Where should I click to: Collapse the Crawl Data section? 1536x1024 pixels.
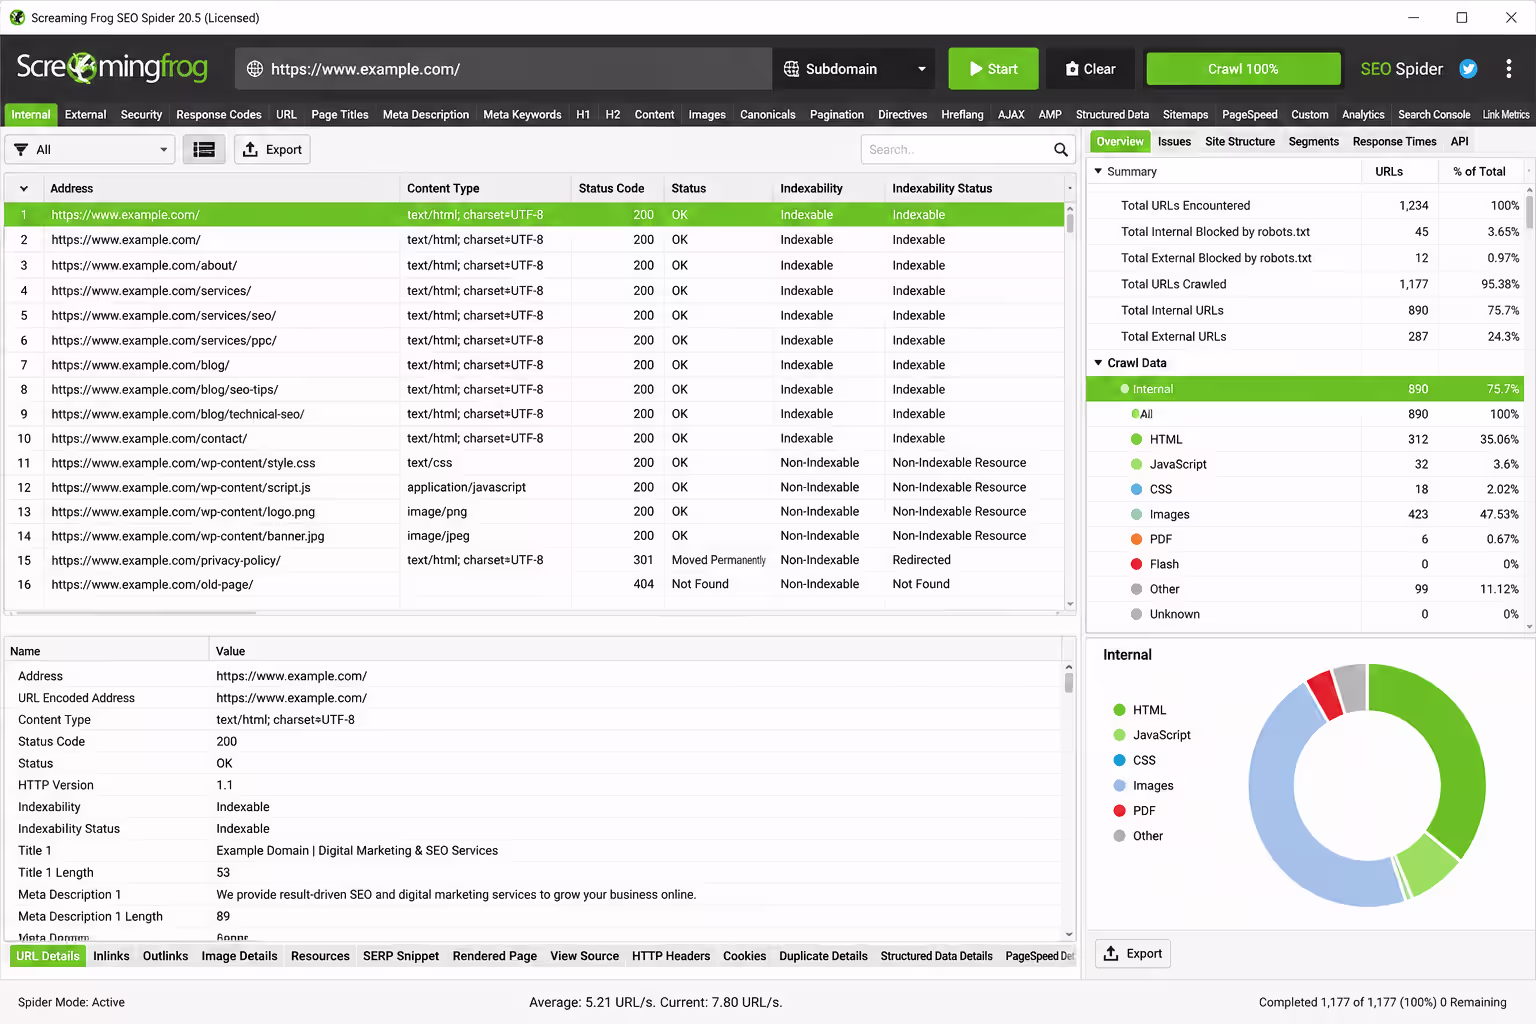click(1098, 363)
